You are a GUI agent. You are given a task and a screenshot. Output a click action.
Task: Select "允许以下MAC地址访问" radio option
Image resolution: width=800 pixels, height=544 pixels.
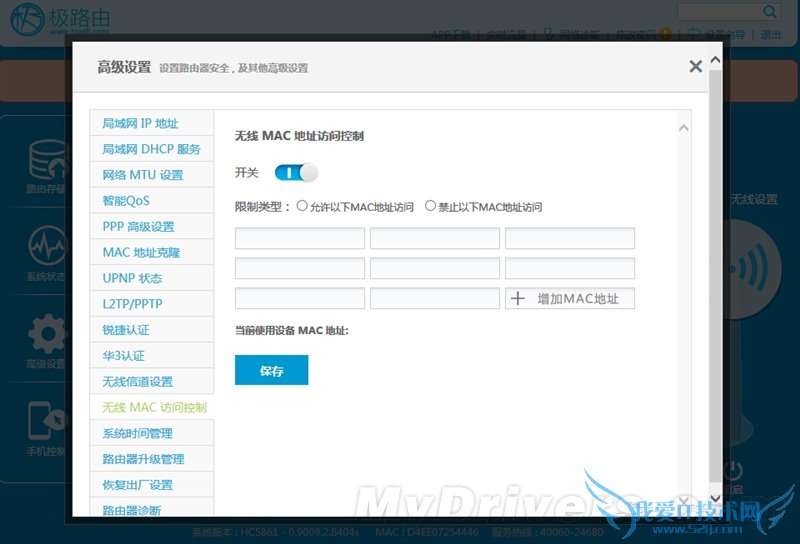coord(302,206)
